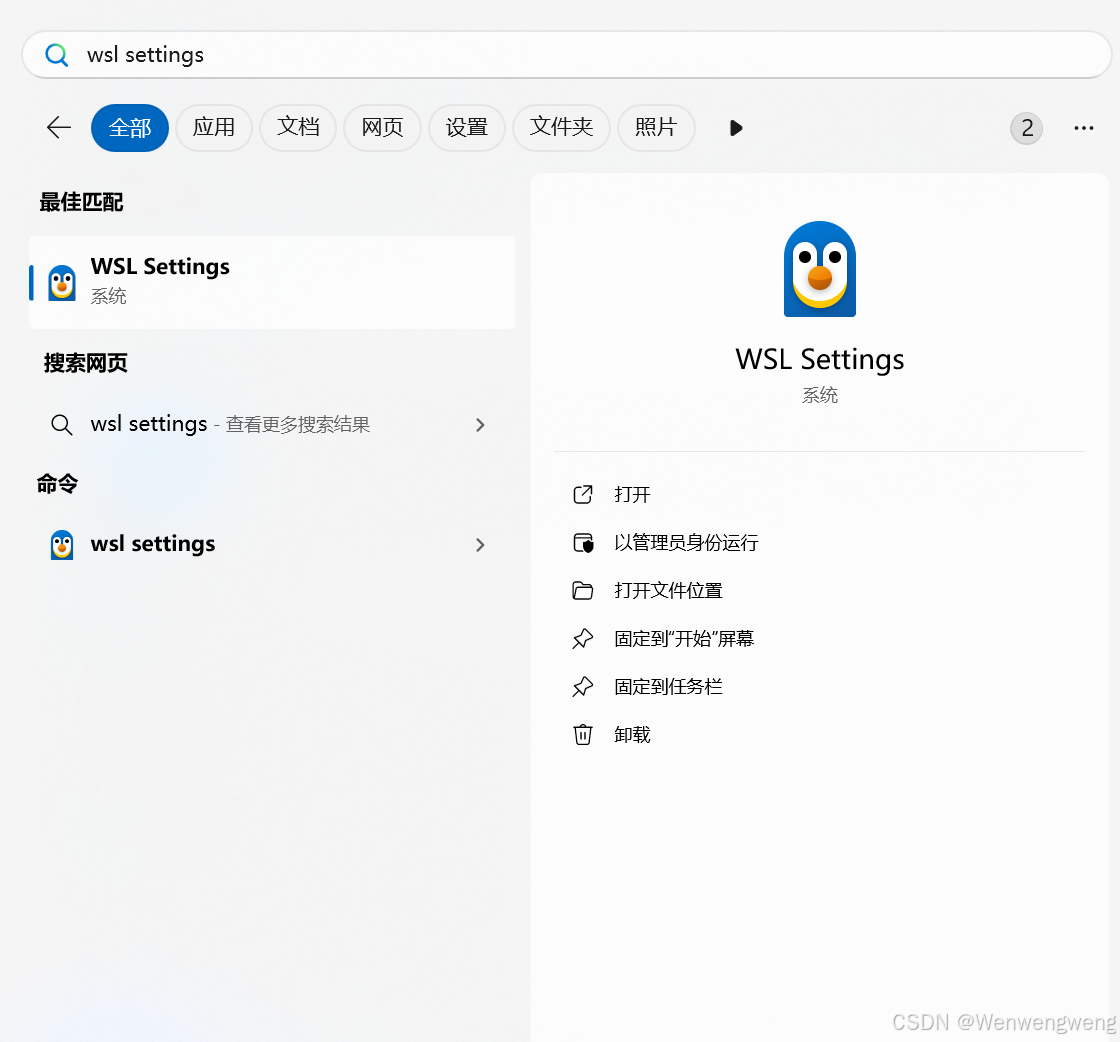Click the trash icon next to 卸载
The image size is (1120, 1042).
click(583, 734)
